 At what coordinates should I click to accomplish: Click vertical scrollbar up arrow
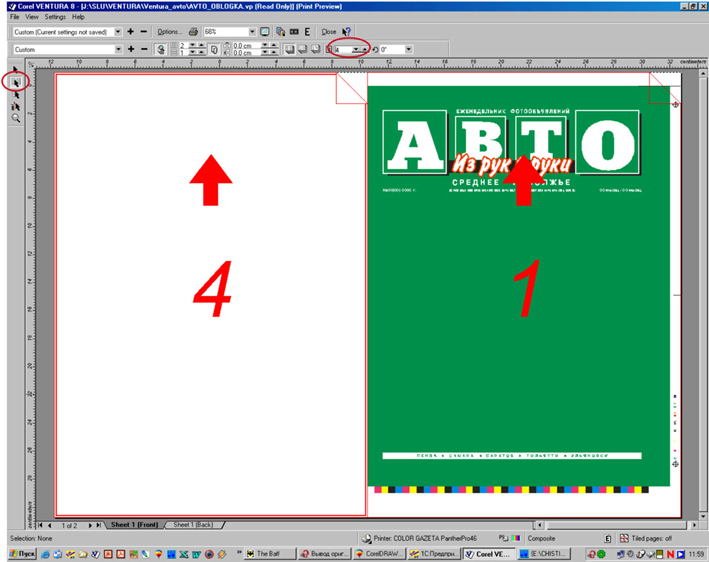(703, 73)
